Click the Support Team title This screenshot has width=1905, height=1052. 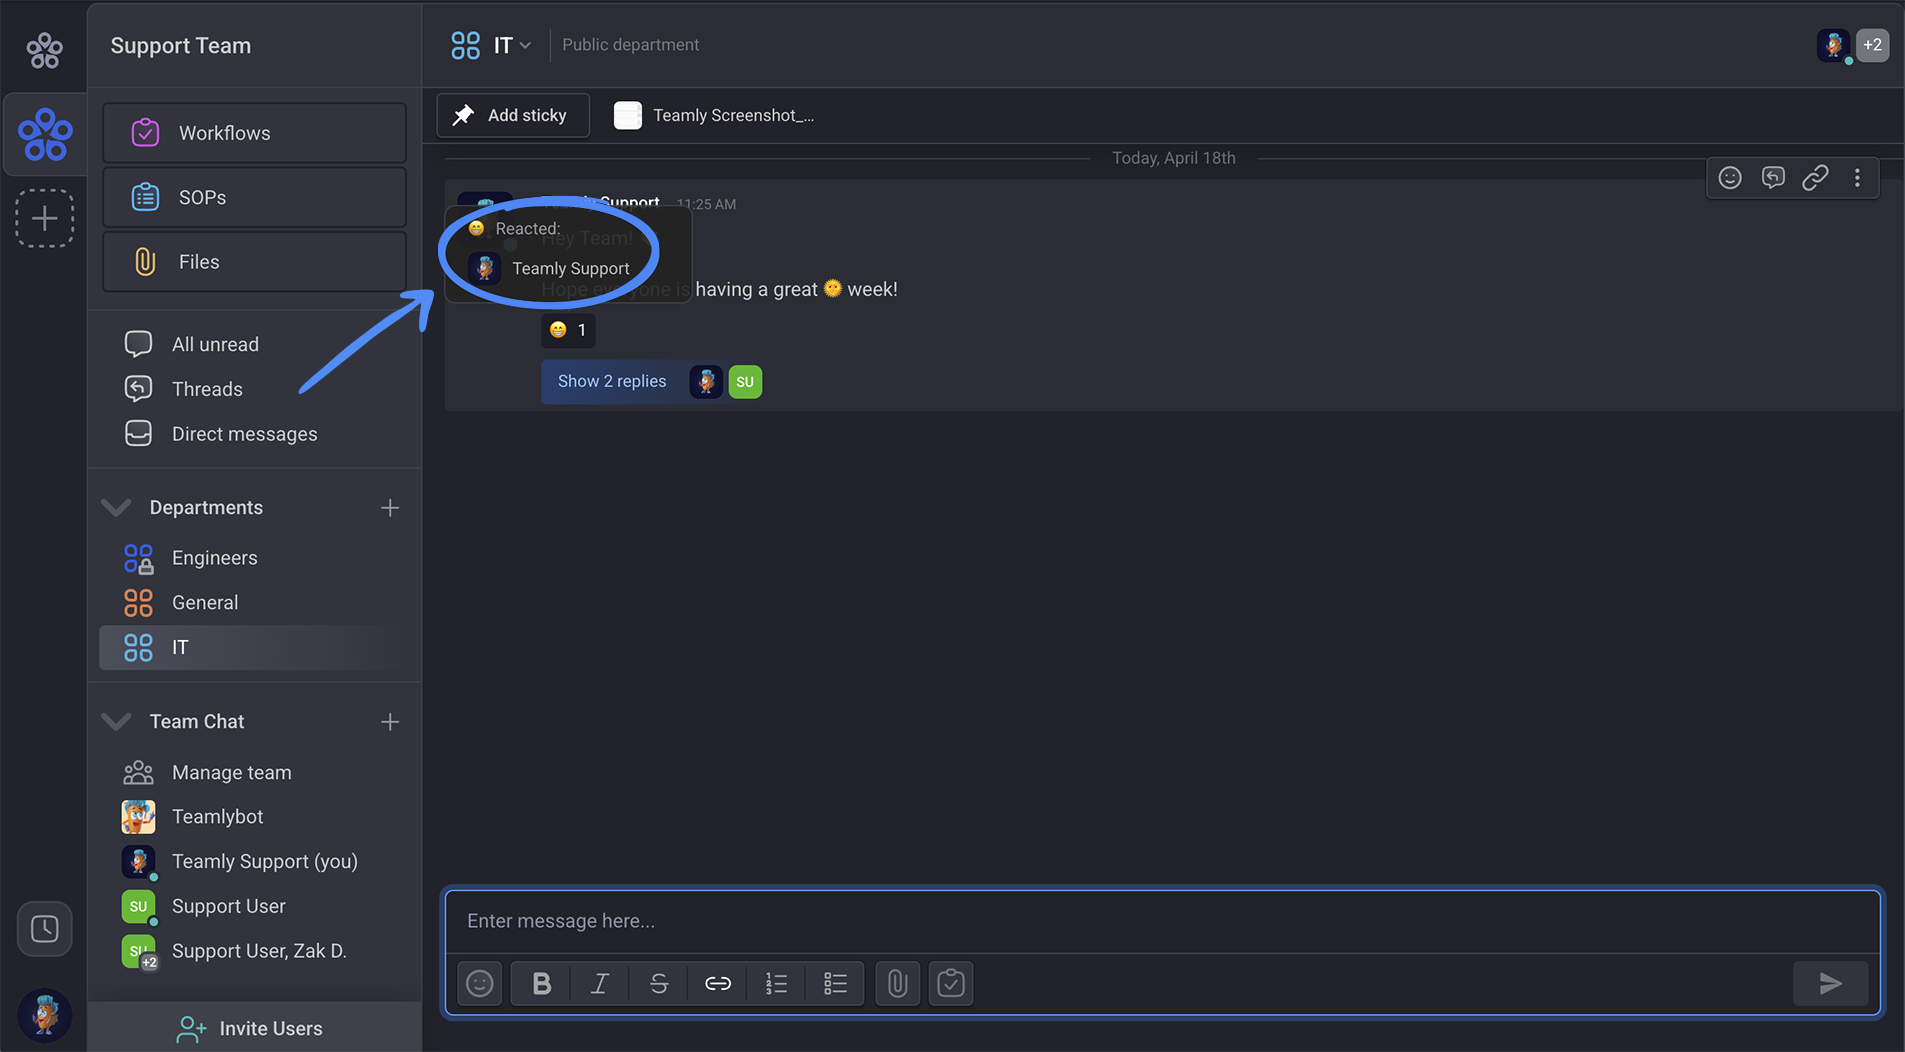(181, 46)
